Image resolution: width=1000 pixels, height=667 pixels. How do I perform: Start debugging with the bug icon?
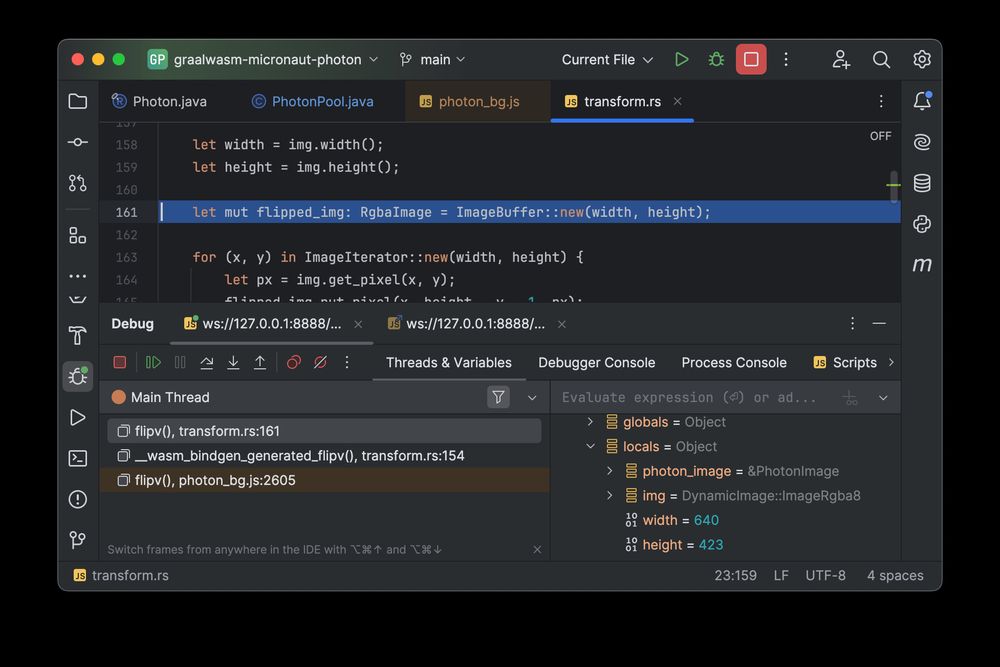[716, 59]
